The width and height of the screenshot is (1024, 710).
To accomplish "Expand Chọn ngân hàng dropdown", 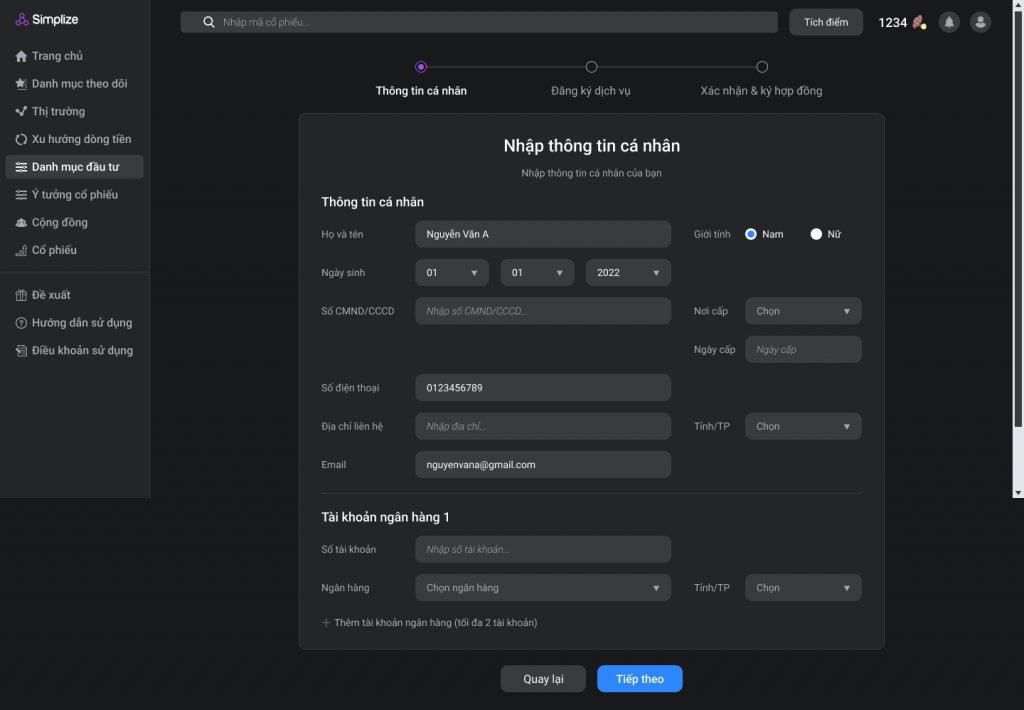I will (x=542, y=588).
